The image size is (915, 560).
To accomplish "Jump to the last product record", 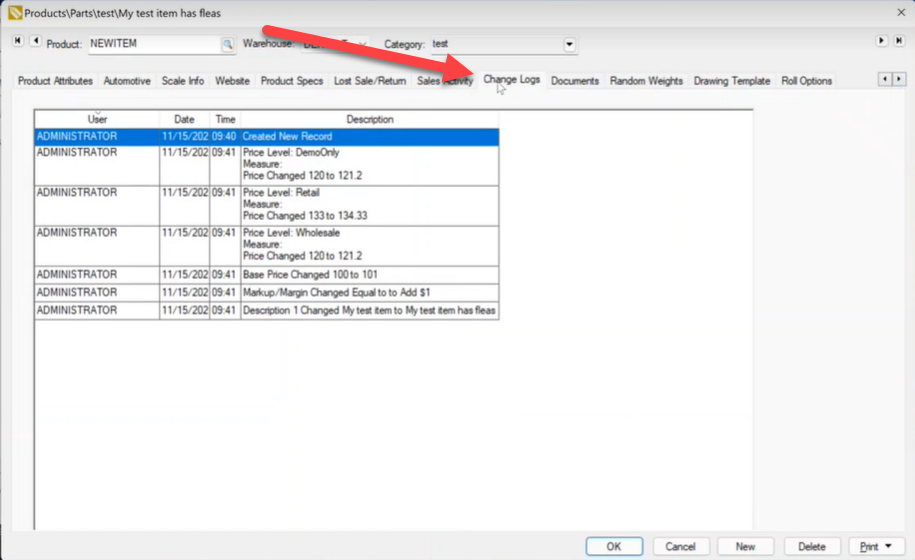I will pos(898,41).
